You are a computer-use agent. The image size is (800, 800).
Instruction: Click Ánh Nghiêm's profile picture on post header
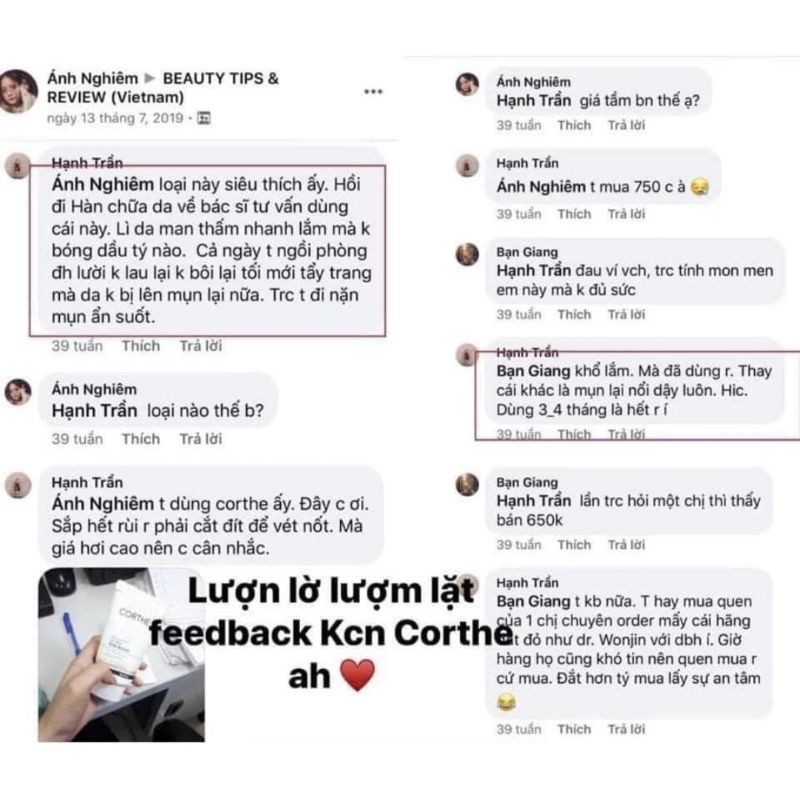point(18,91)
